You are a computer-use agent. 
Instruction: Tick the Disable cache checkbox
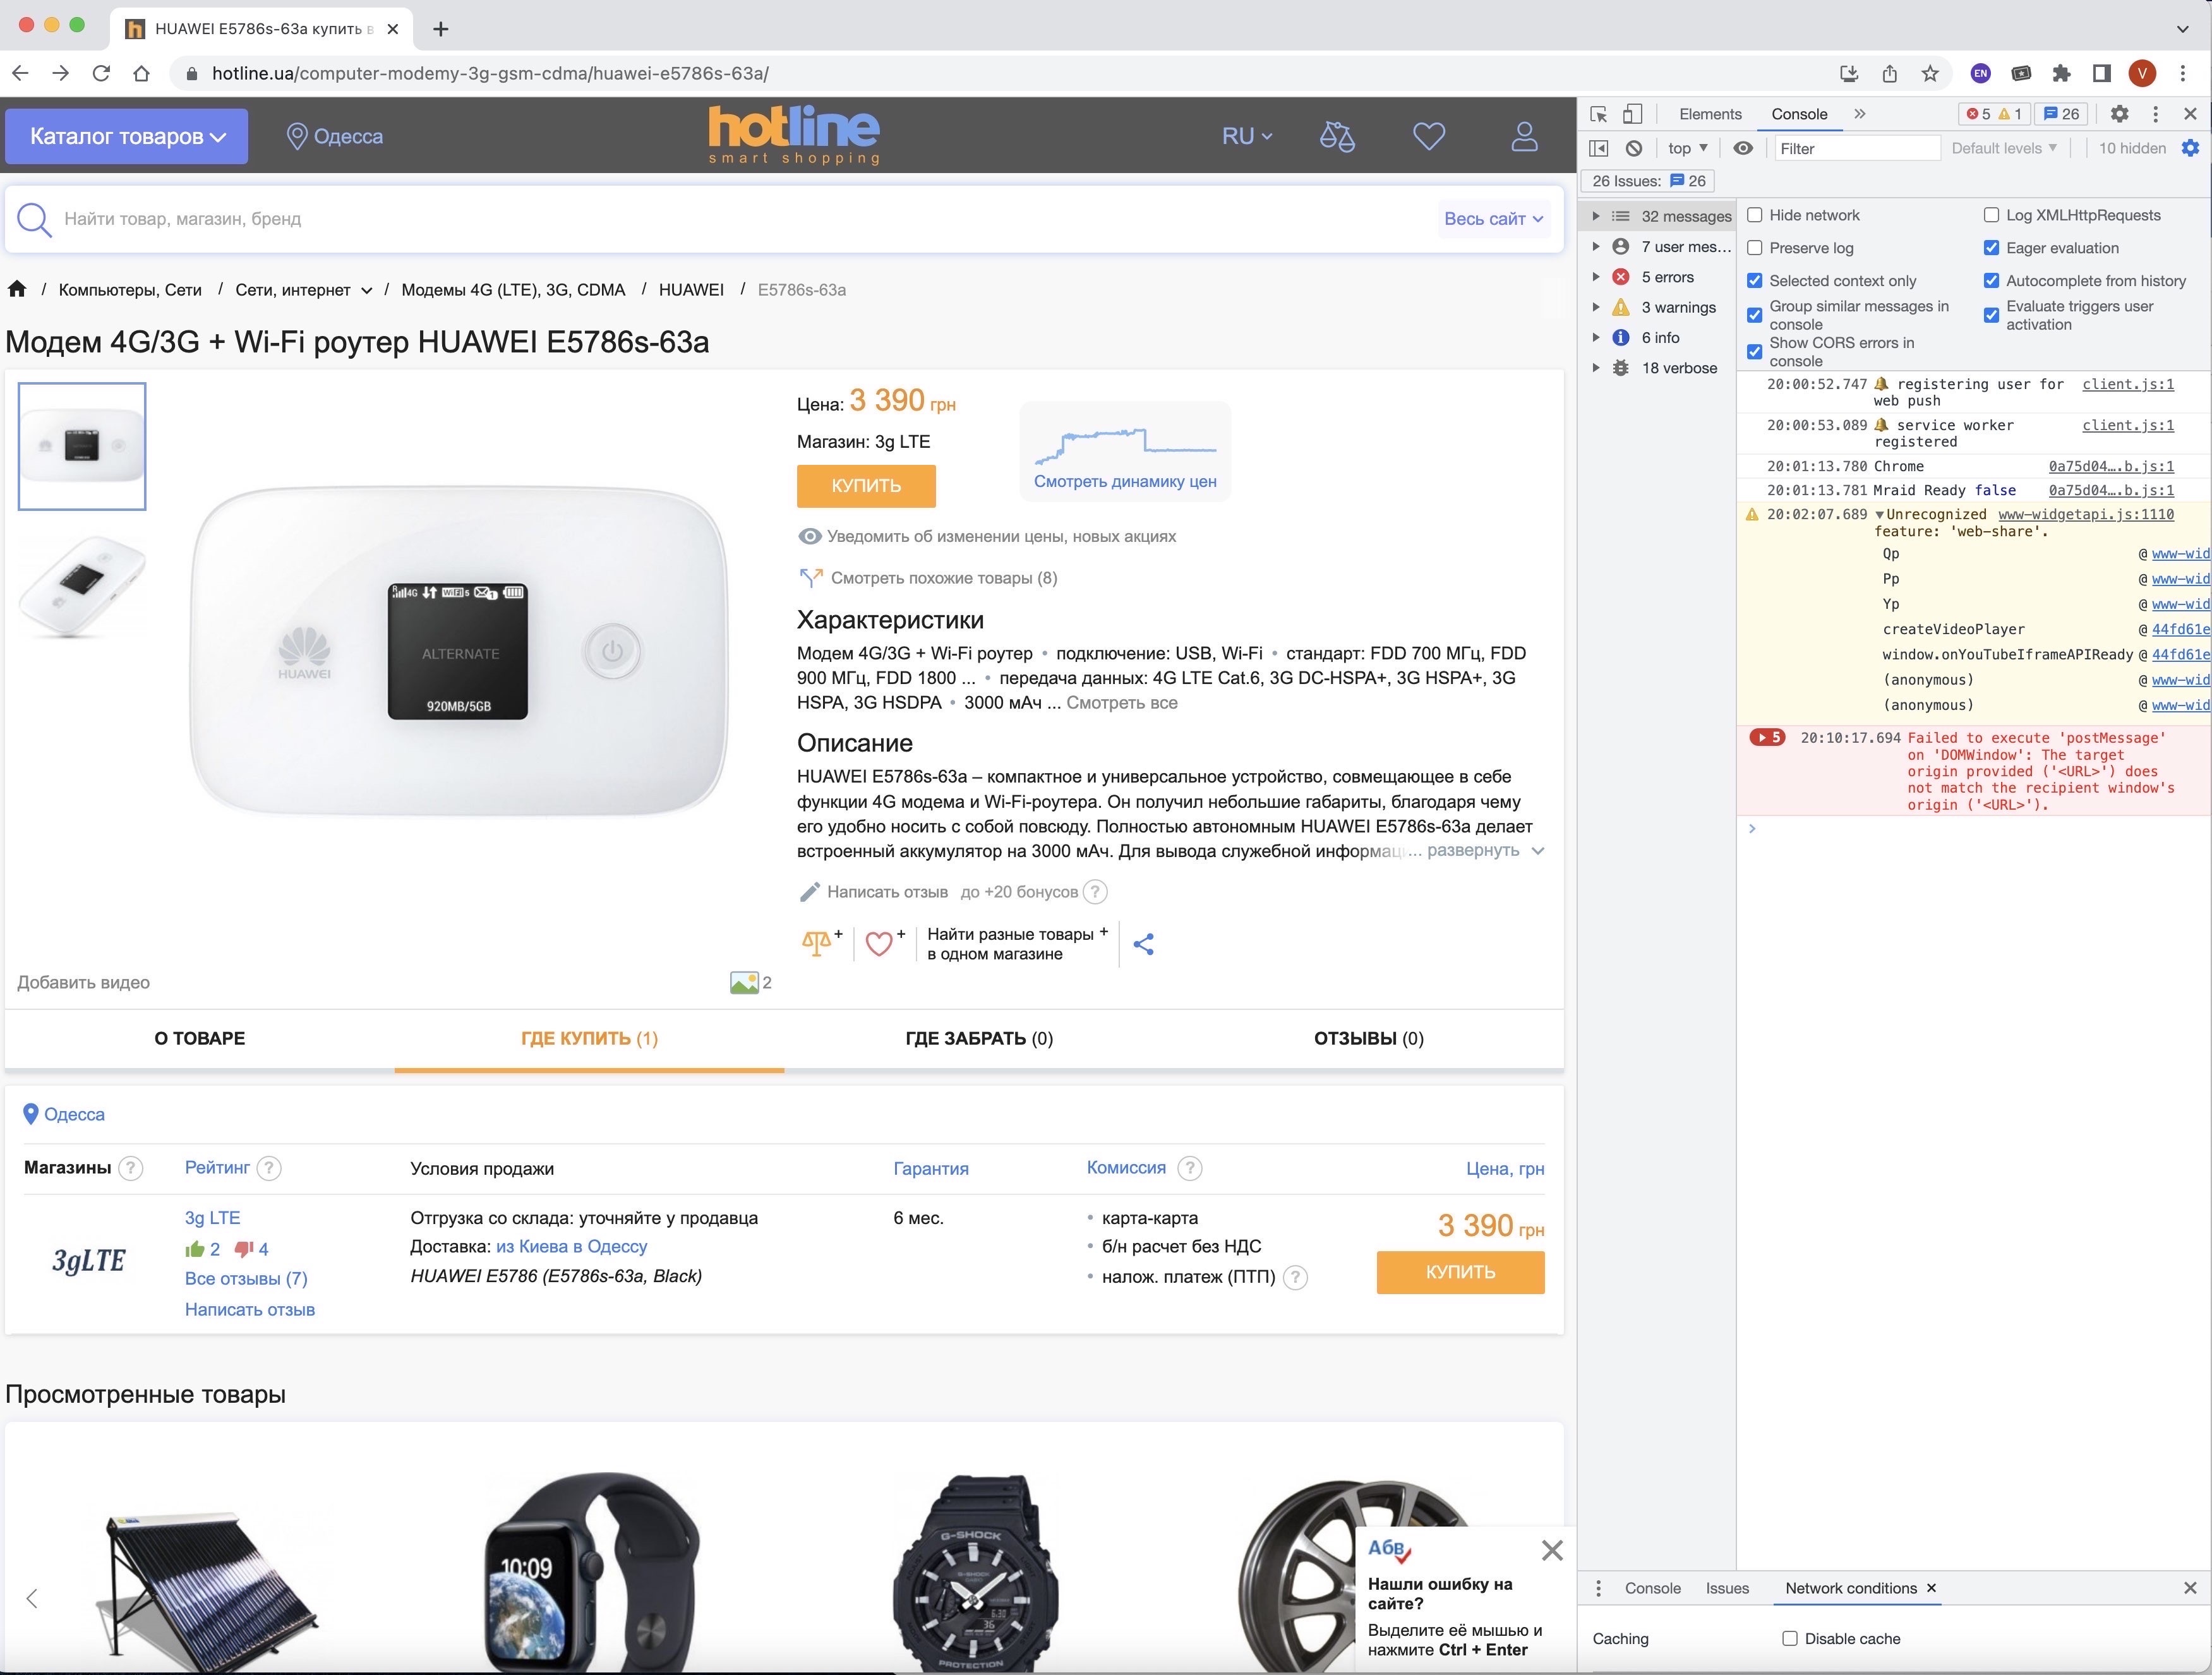1790,1638
